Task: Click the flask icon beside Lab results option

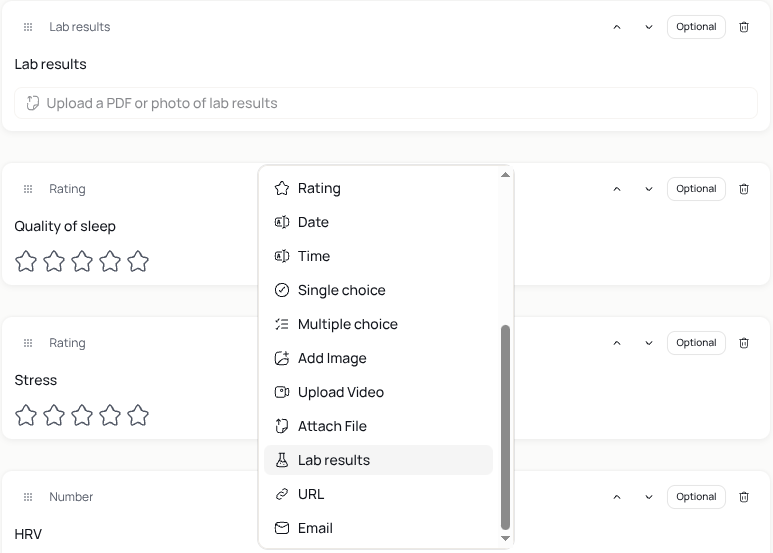Action: (282, 460)
